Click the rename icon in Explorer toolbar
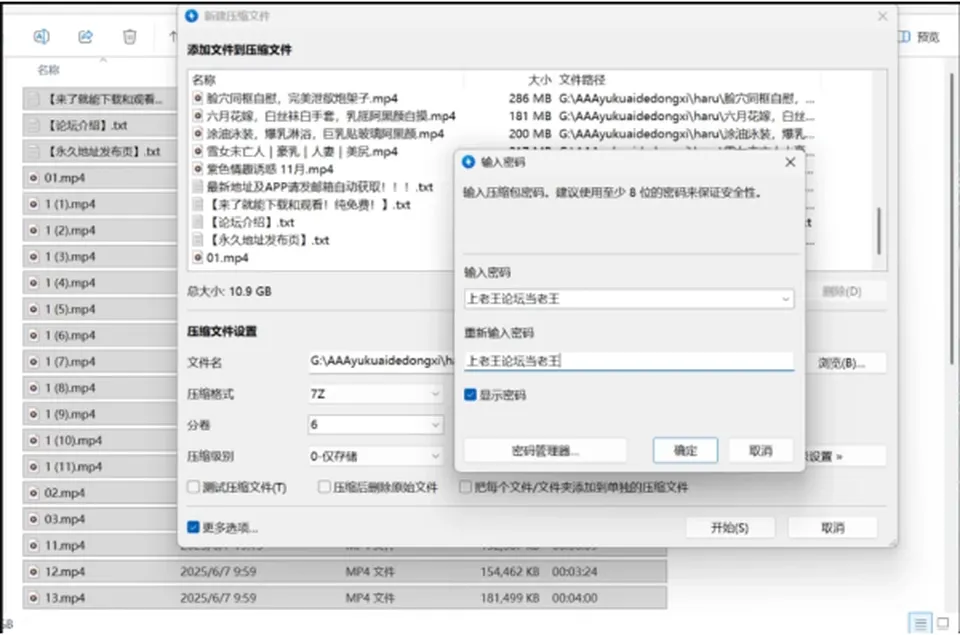Screen dimensions: 960x635 pos(41,37)
